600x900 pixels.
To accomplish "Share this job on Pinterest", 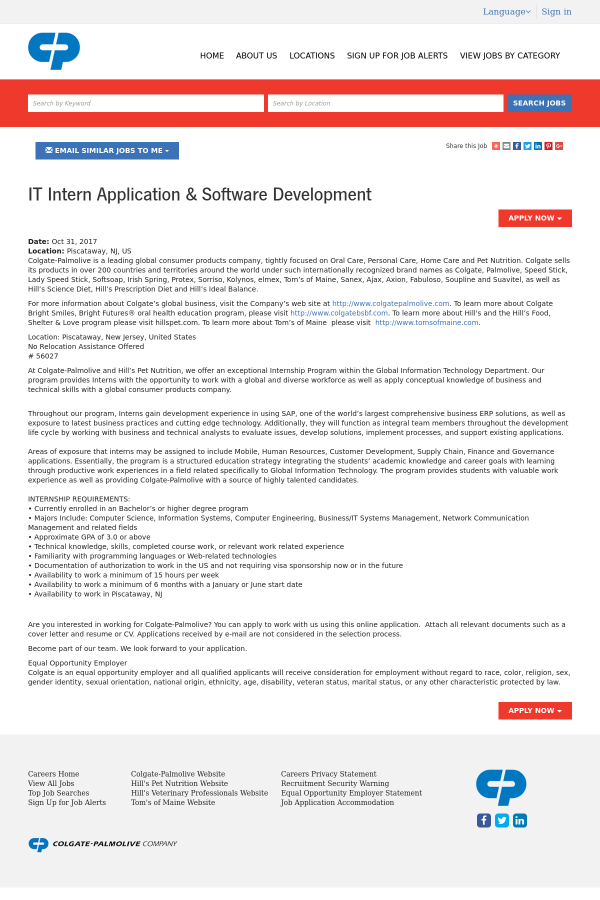I will click(548, 146).
